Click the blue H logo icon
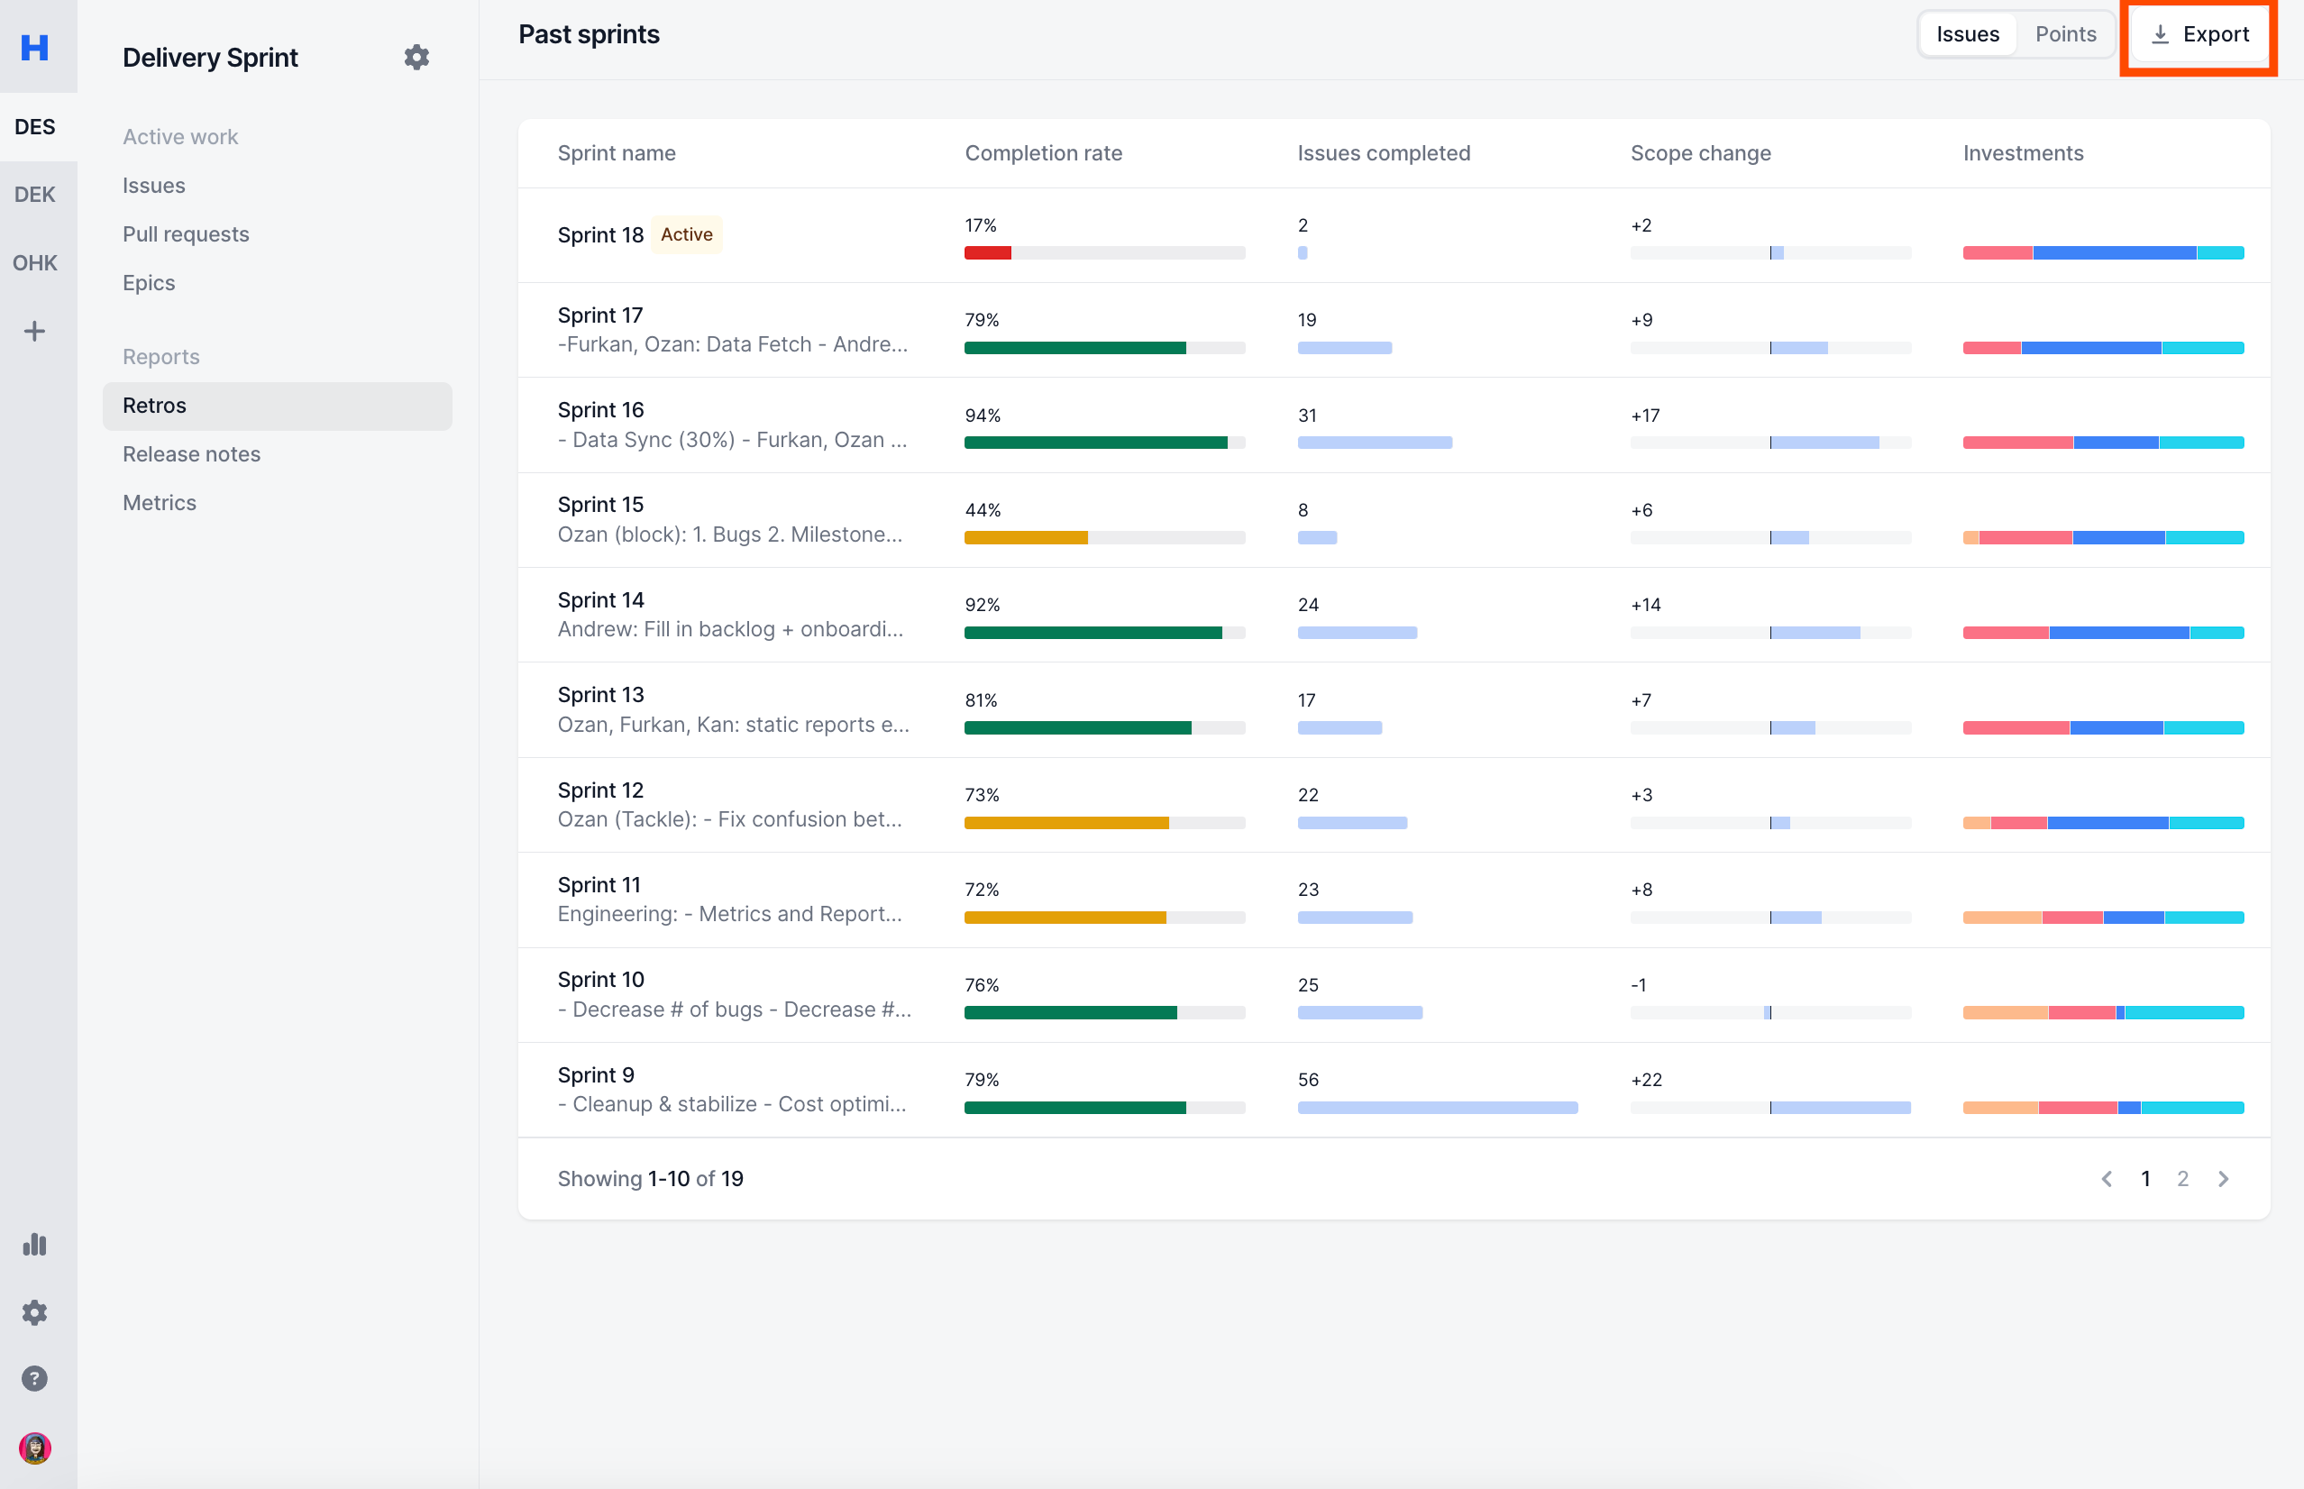The image size is (2304, 1489). 35,47
